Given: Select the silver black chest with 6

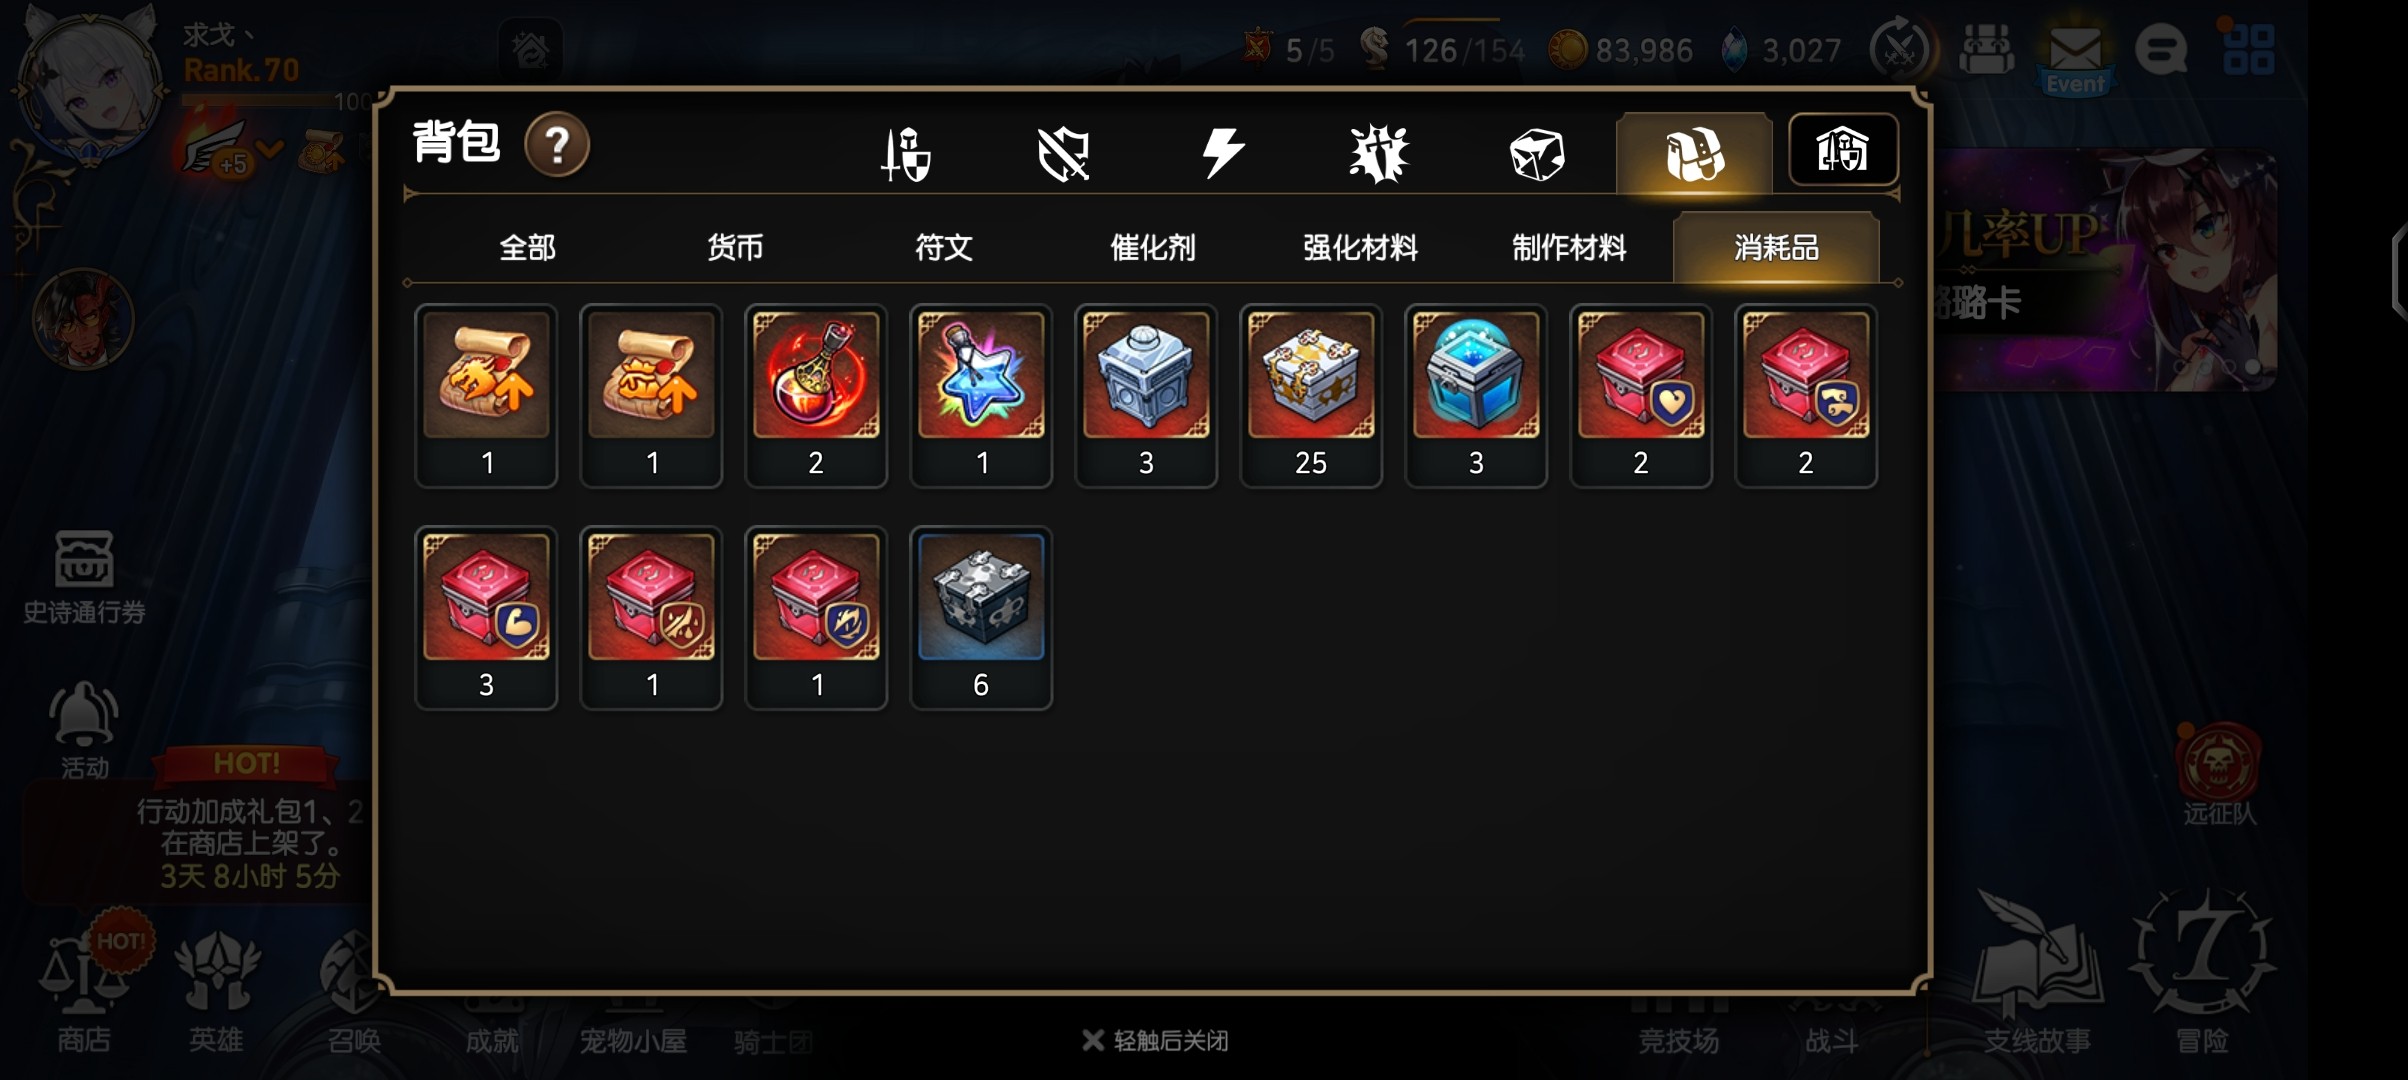Looking at the screenshot, I should (981, 618).
